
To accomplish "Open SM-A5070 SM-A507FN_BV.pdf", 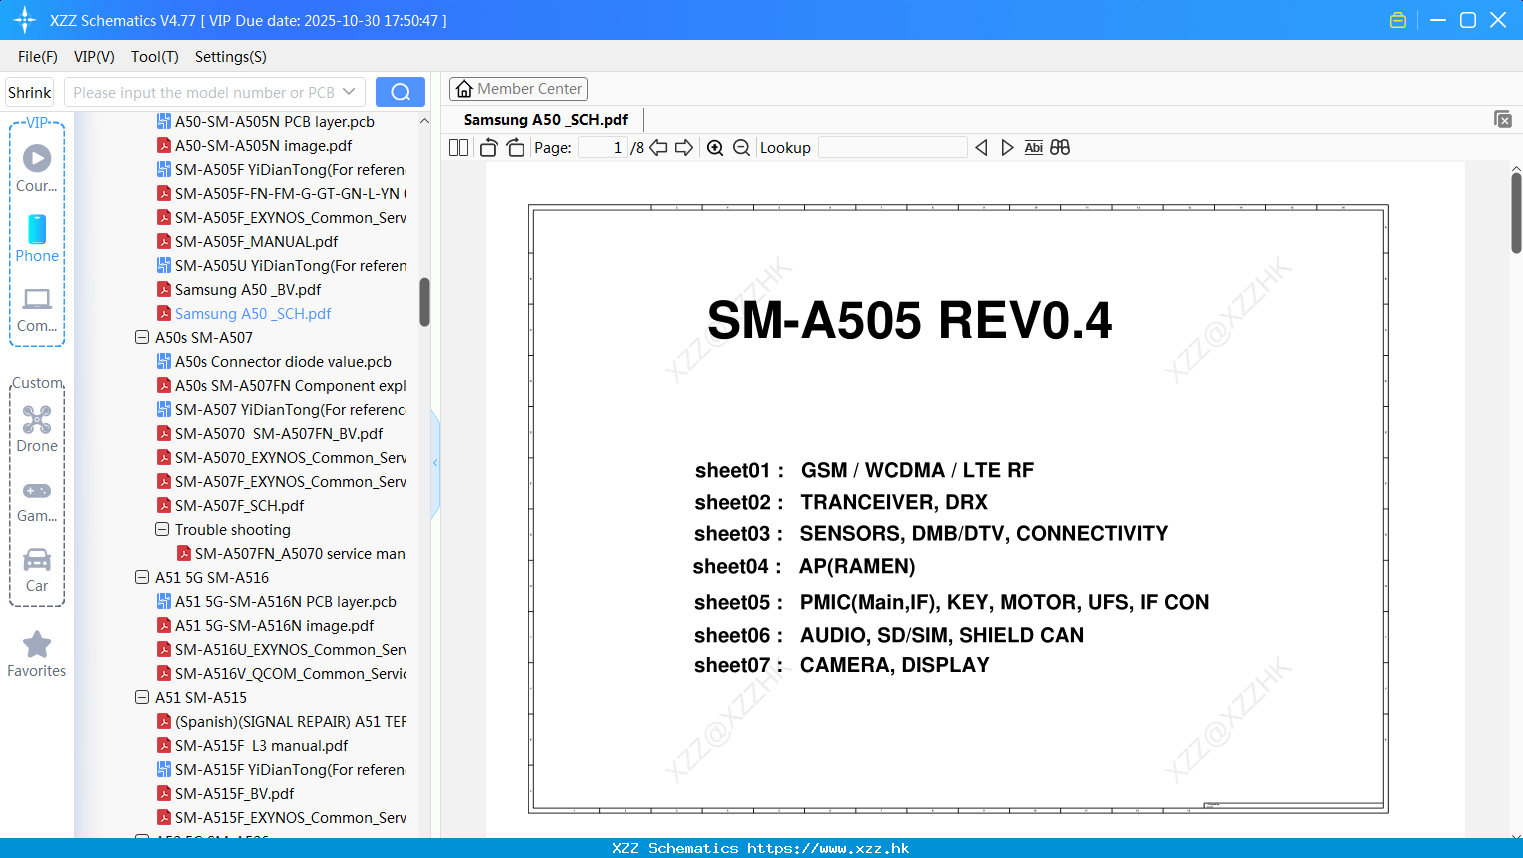I will click(x=270, y=434).
